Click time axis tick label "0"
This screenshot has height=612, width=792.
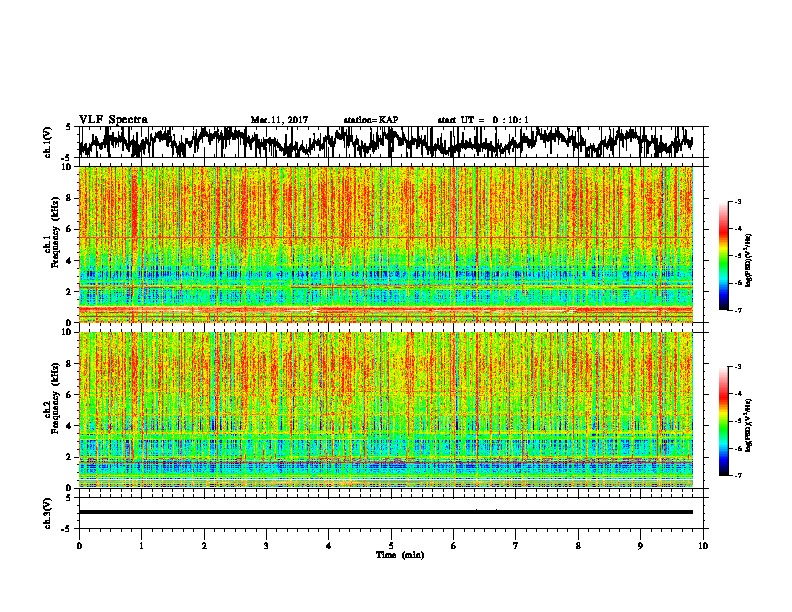point(79,546)
